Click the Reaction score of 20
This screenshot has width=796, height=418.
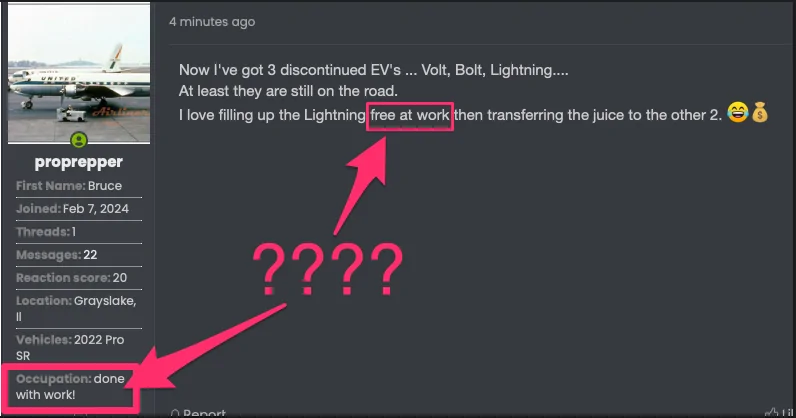coord(120,278)
